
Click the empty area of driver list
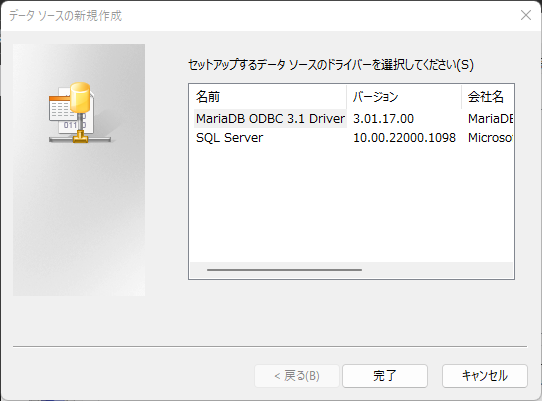351,204
